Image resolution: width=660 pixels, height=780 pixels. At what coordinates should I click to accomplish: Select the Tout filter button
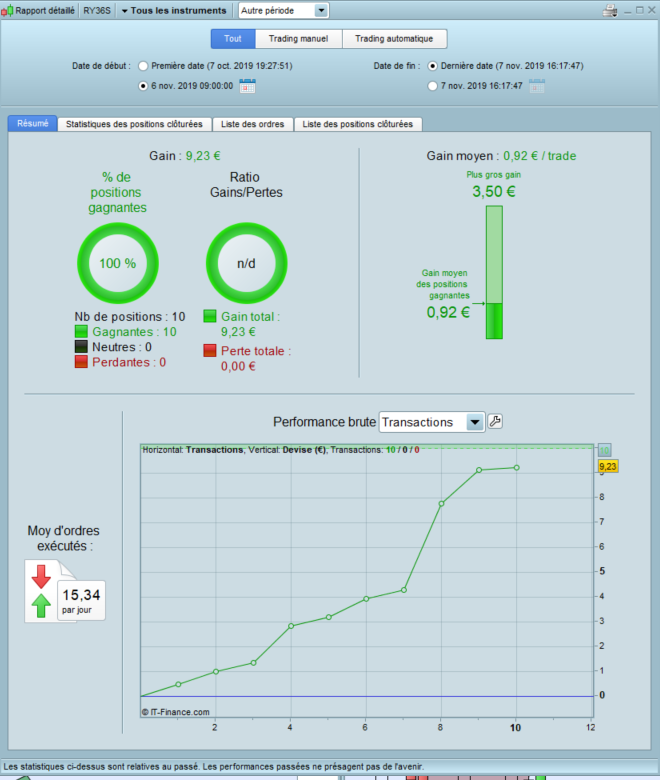233,38
